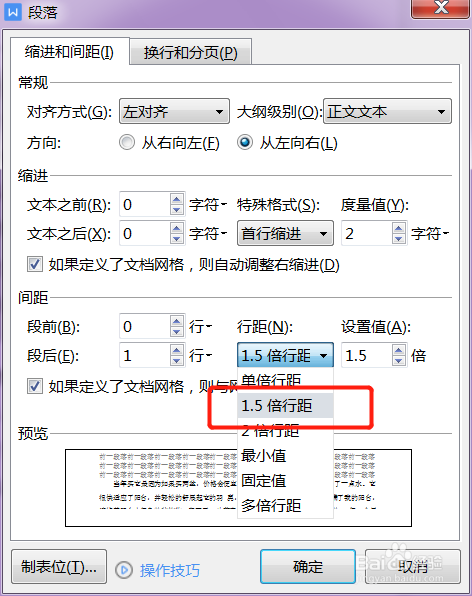Increase 段后 spacing with up arrow
Viewport: 472px width, 596px height.
tap(177, 349)
